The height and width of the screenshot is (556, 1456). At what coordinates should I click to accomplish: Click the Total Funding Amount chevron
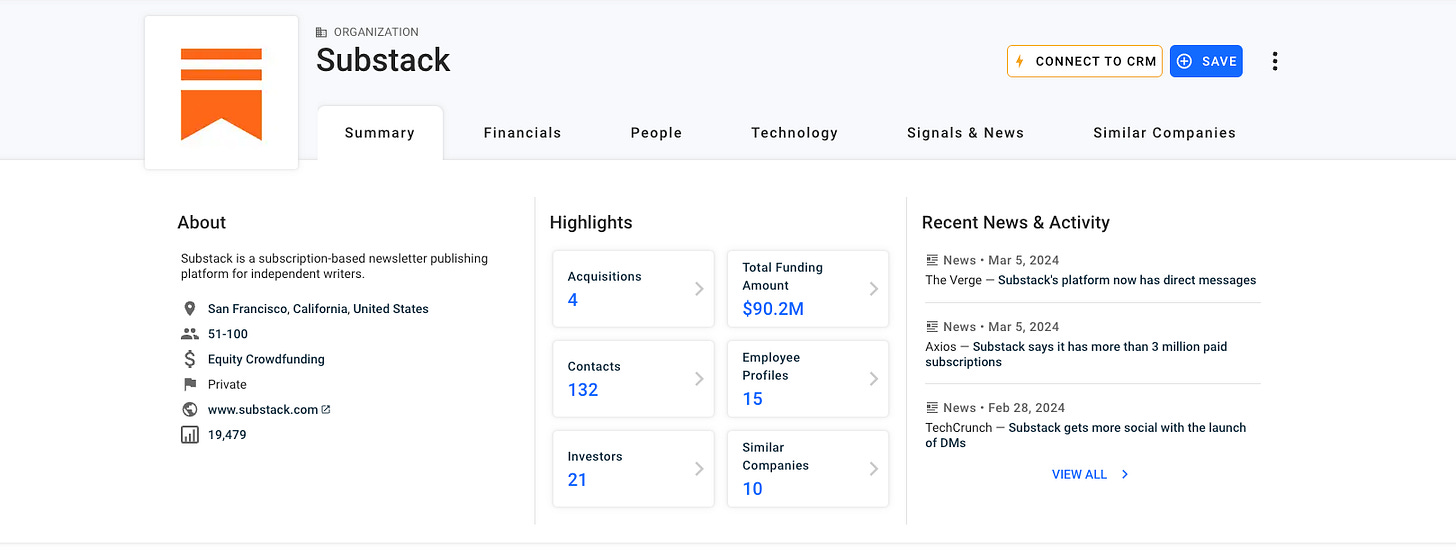(874, 289)
